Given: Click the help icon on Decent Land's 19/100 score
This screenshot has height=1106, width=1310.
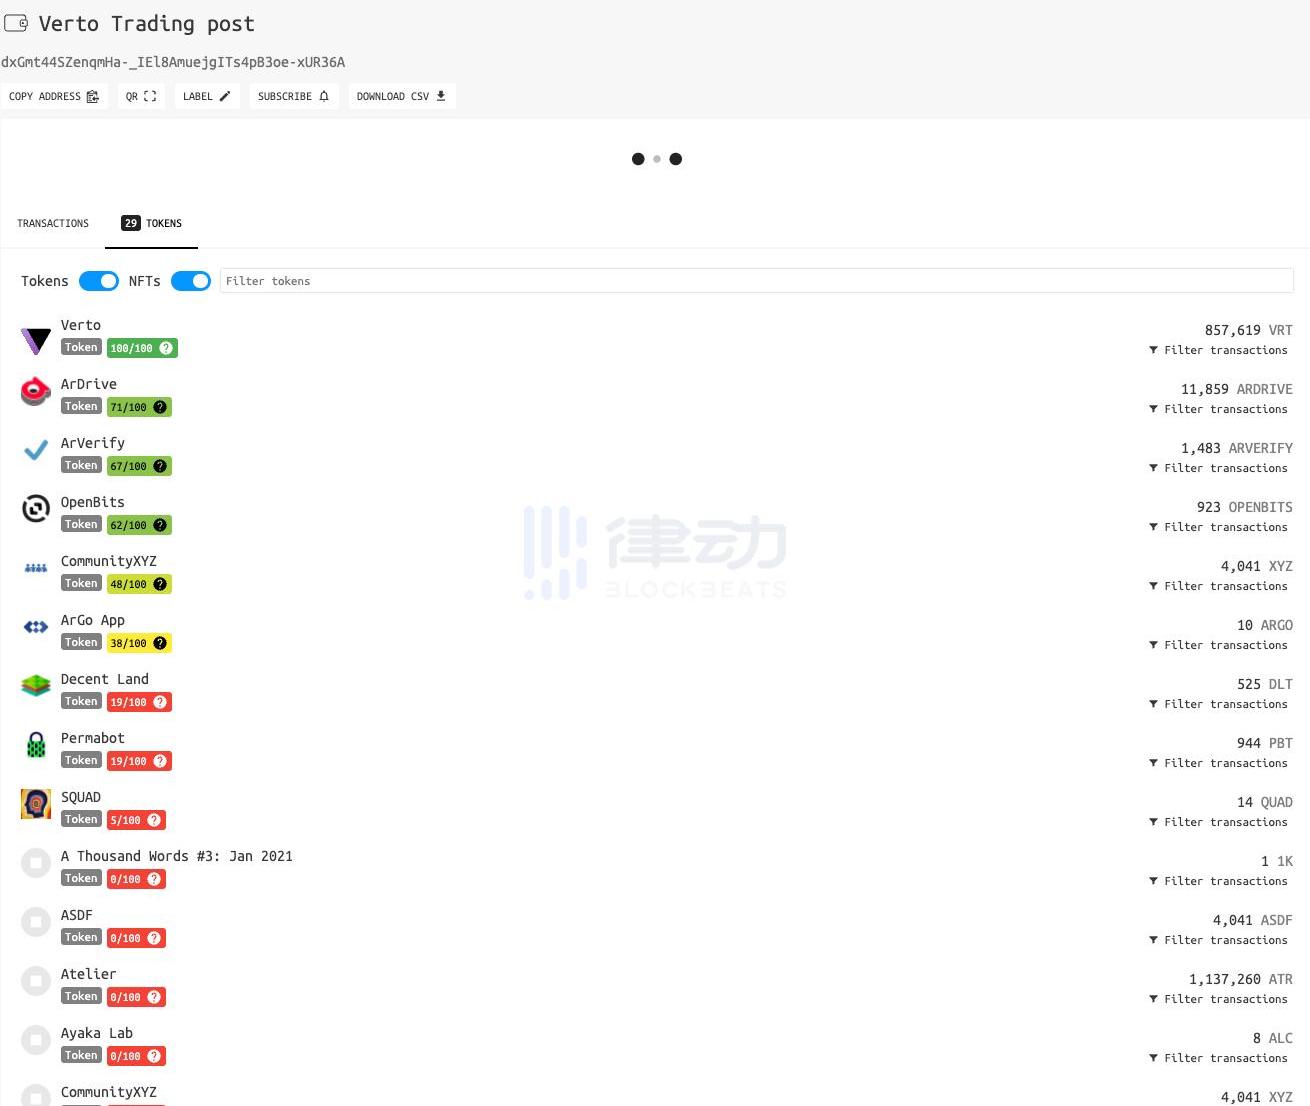Looking at the screenshot, I should click(x=160, y=702).
